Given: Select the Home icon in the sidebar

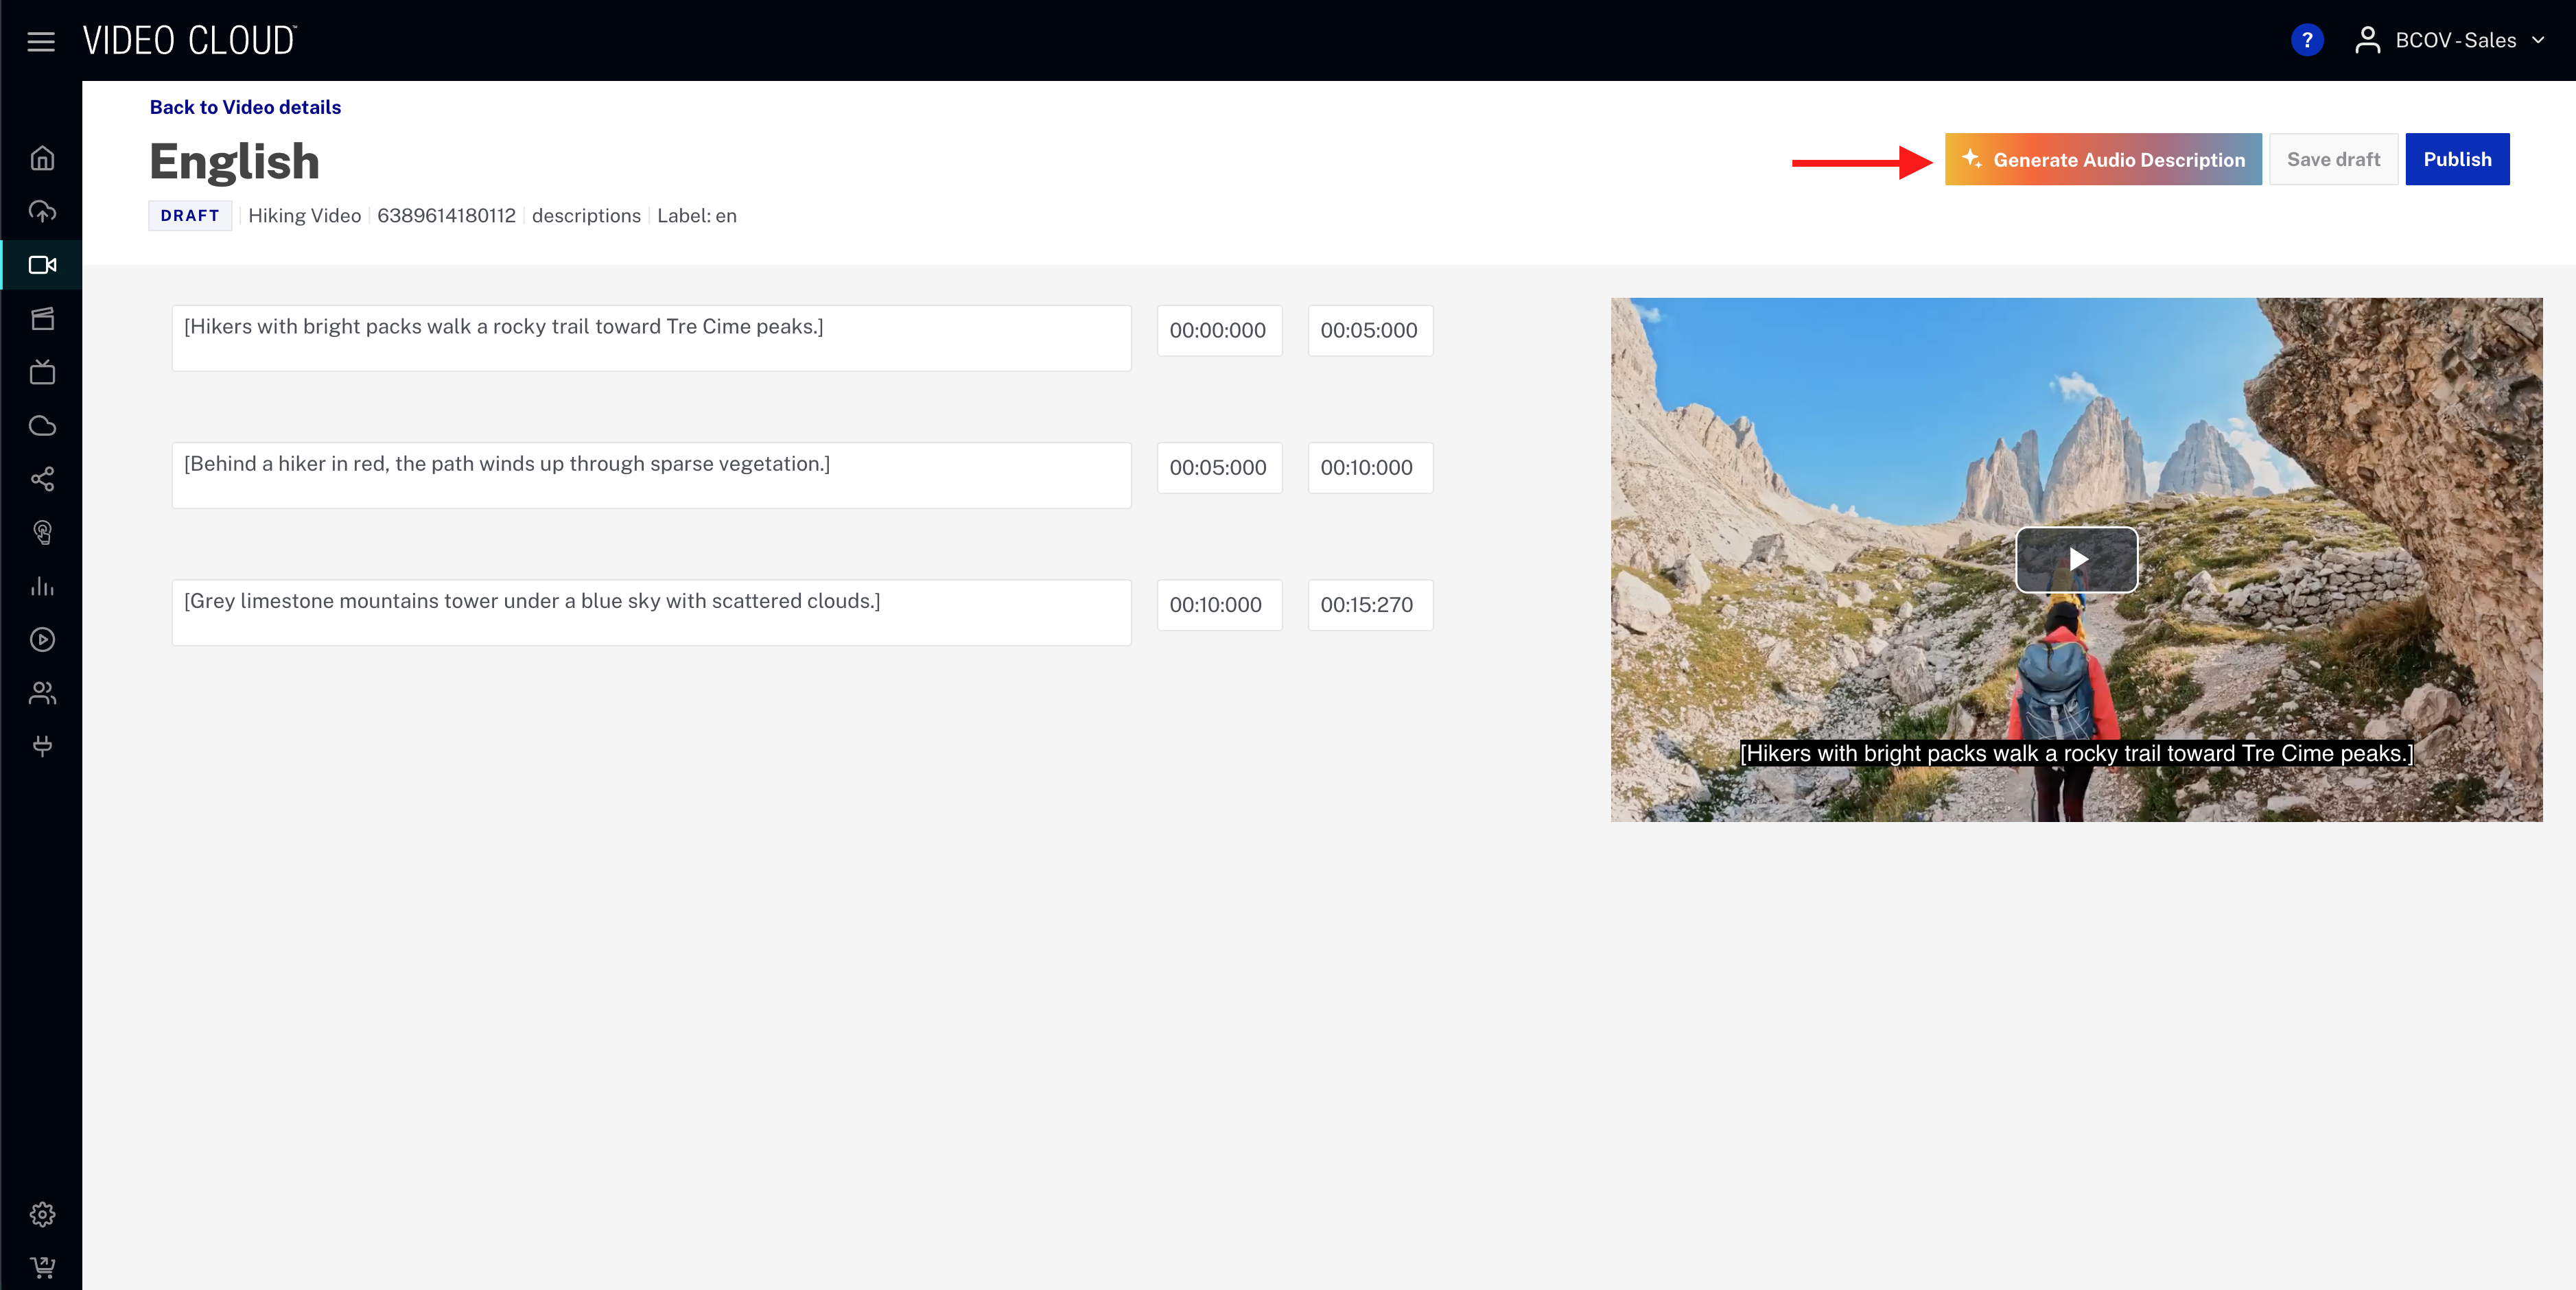Looking at the screenshot, I should pyautogui.click(x=42, y=158).
